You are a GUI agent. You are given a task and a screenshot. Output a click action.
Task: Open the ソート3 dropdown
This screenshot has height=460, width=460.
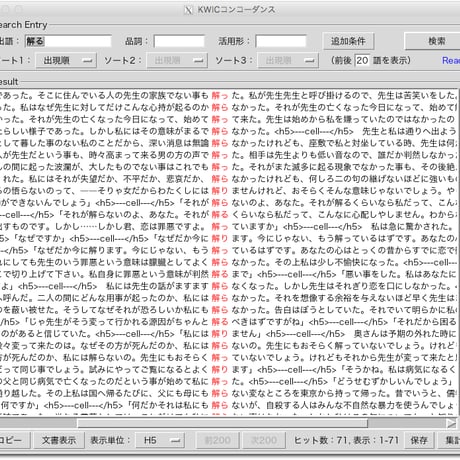coord(288,60)
